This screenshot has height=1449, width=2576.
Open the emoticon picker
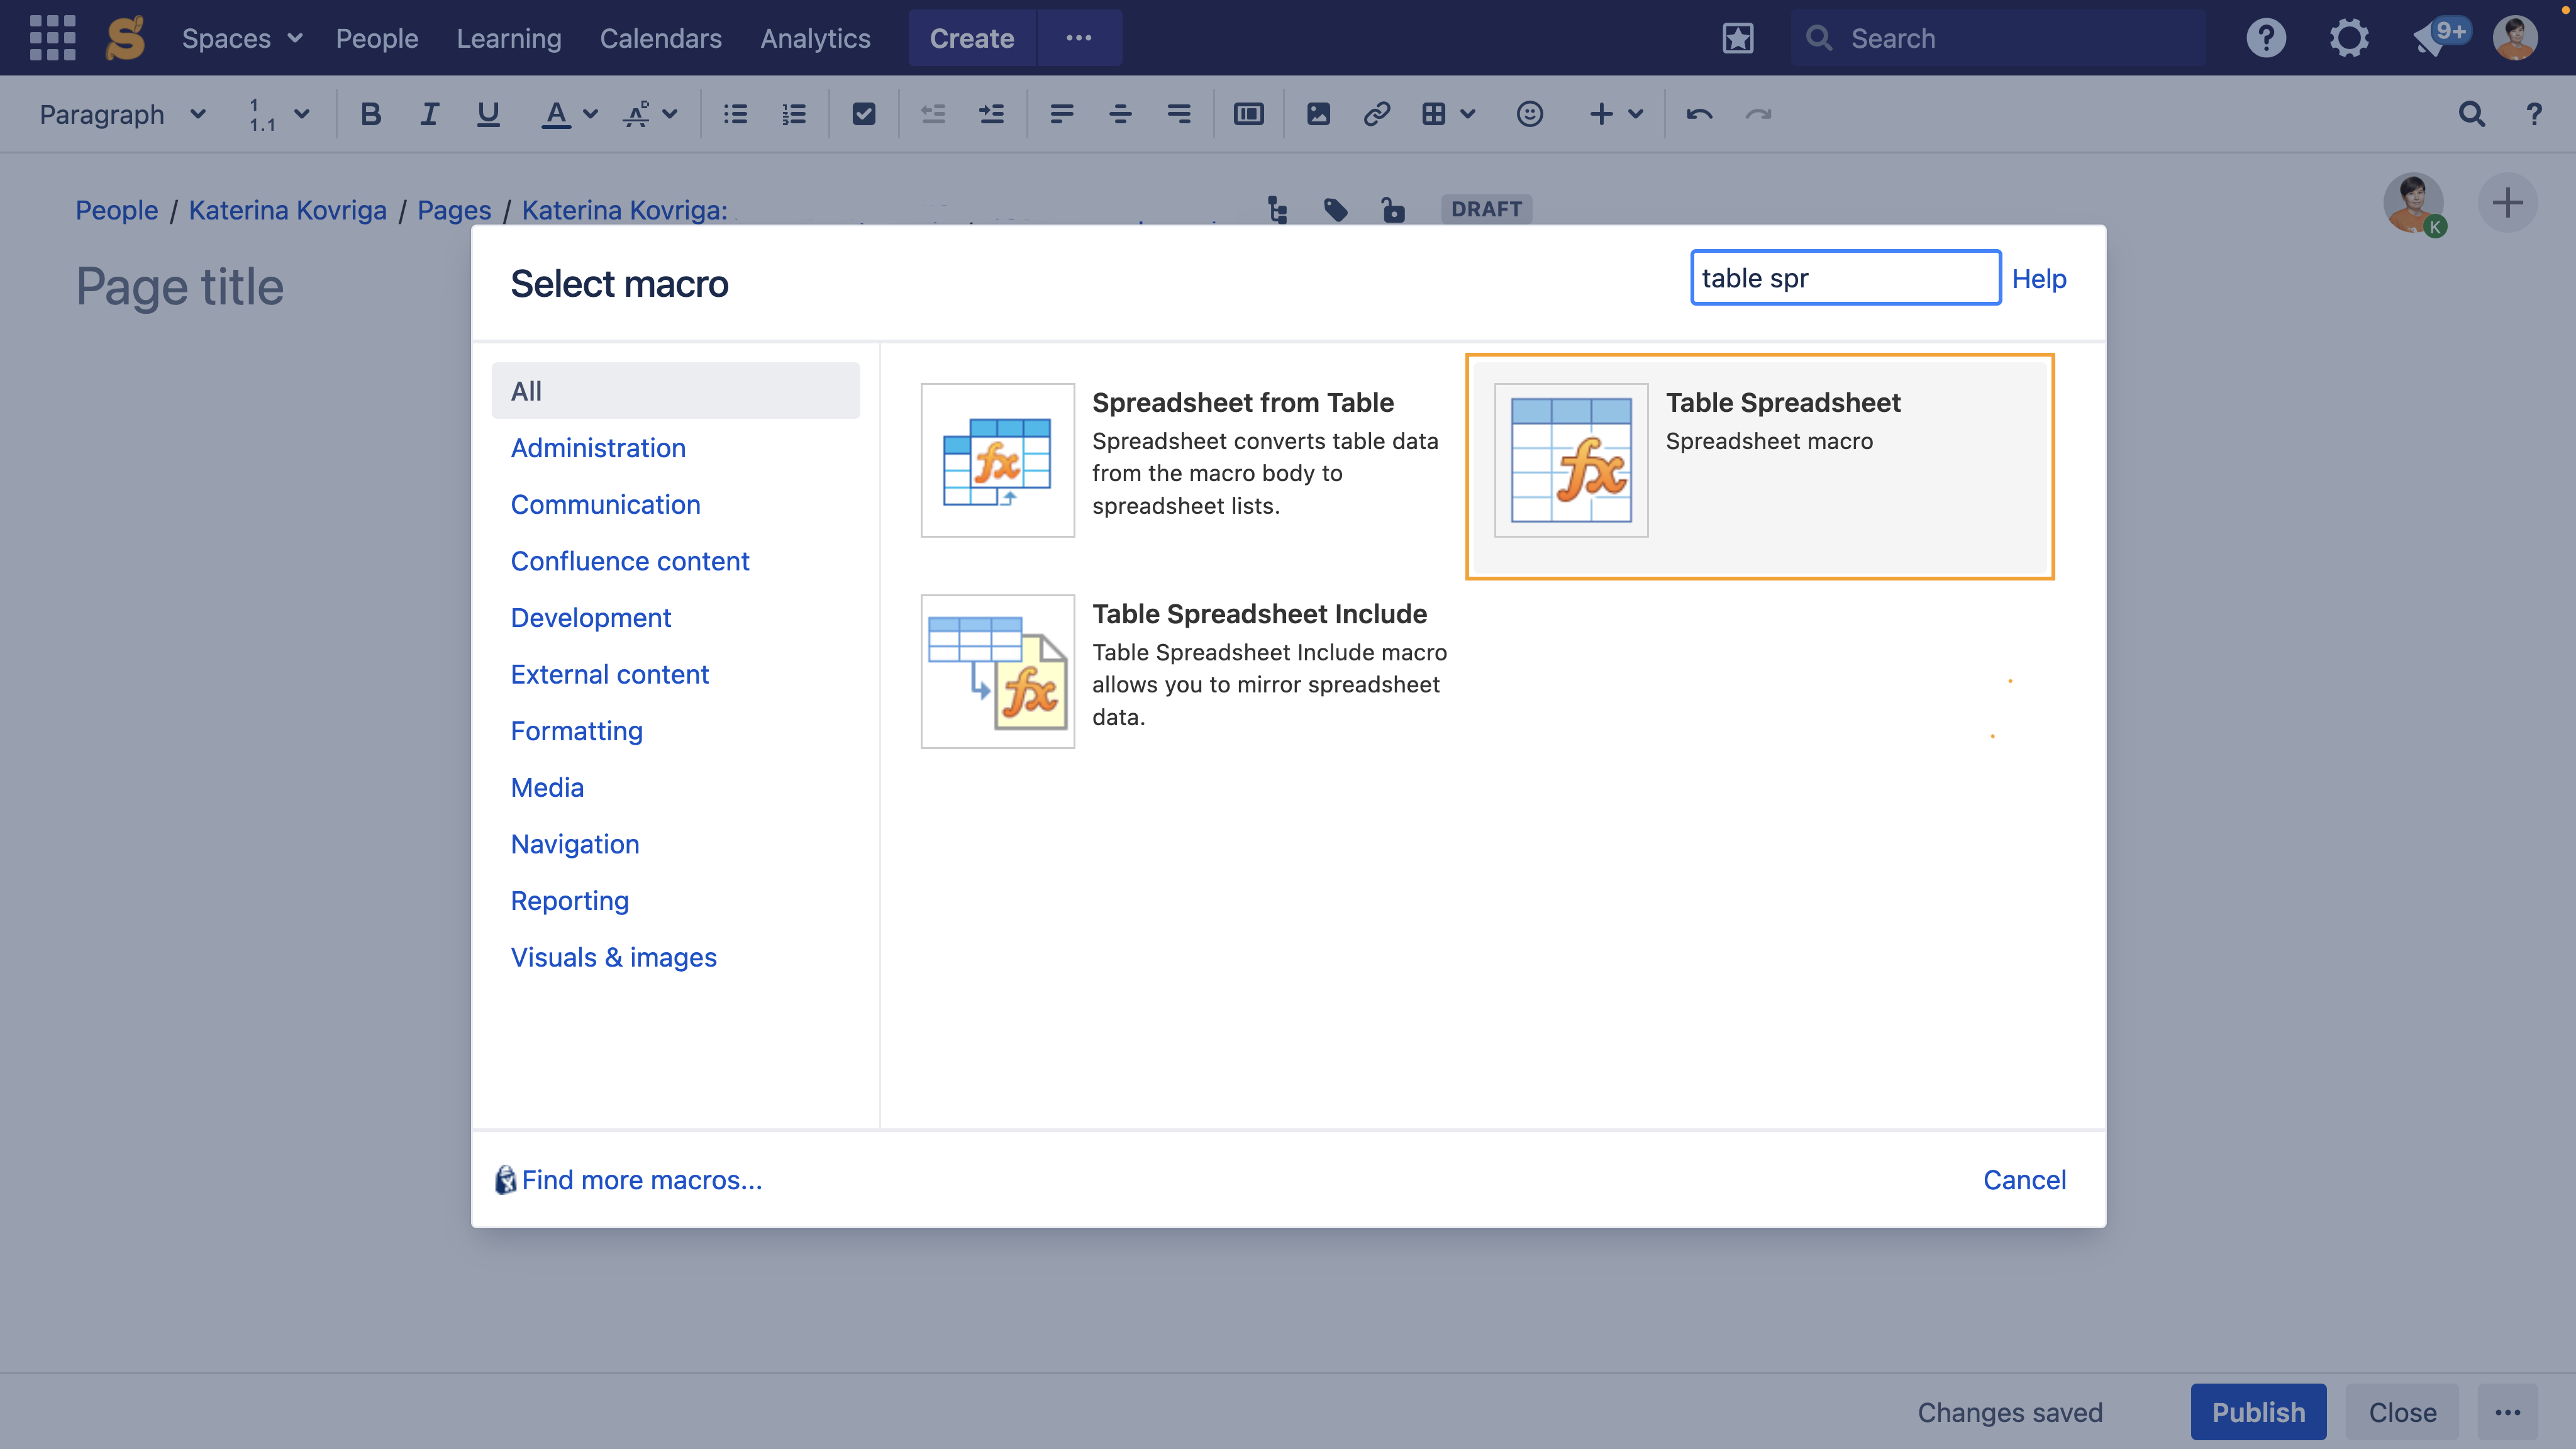tap(1529, 114)
